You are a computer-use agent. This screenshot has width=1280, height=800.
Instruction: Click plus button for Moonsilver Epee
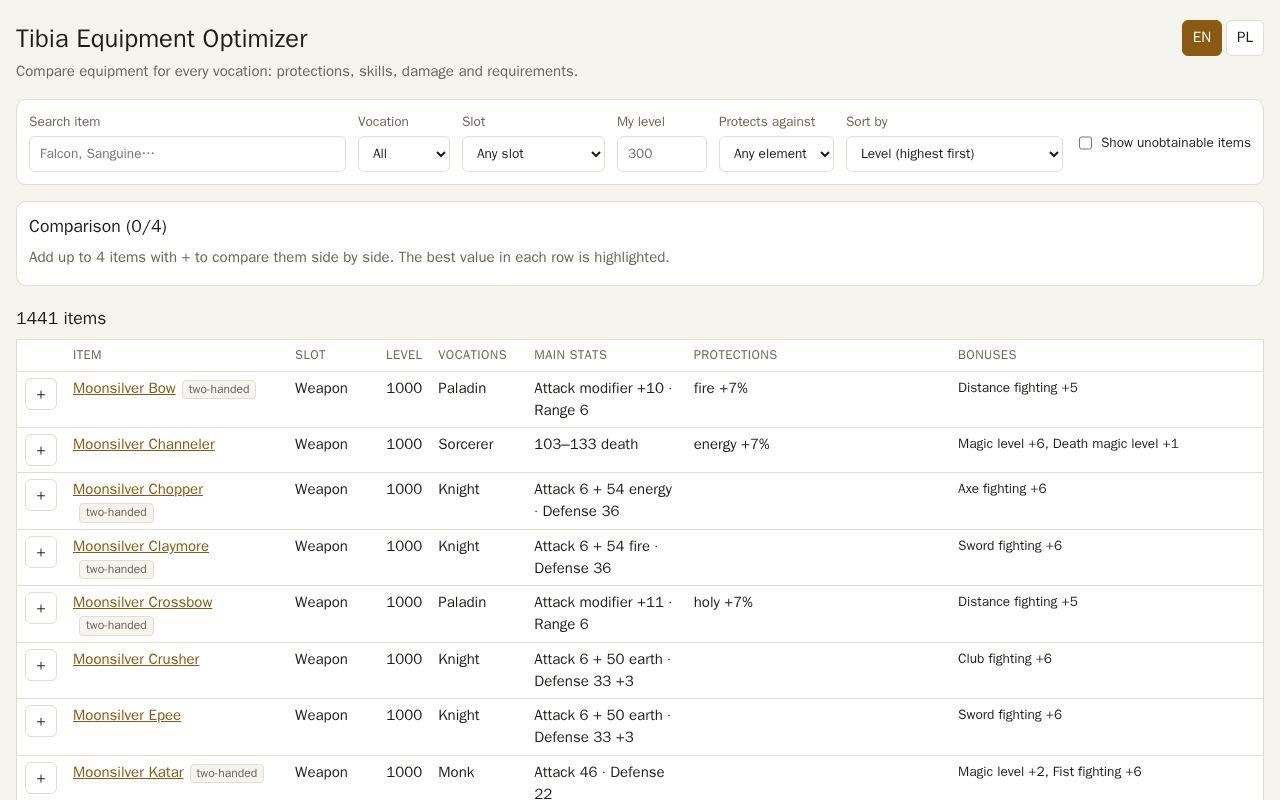41,721
